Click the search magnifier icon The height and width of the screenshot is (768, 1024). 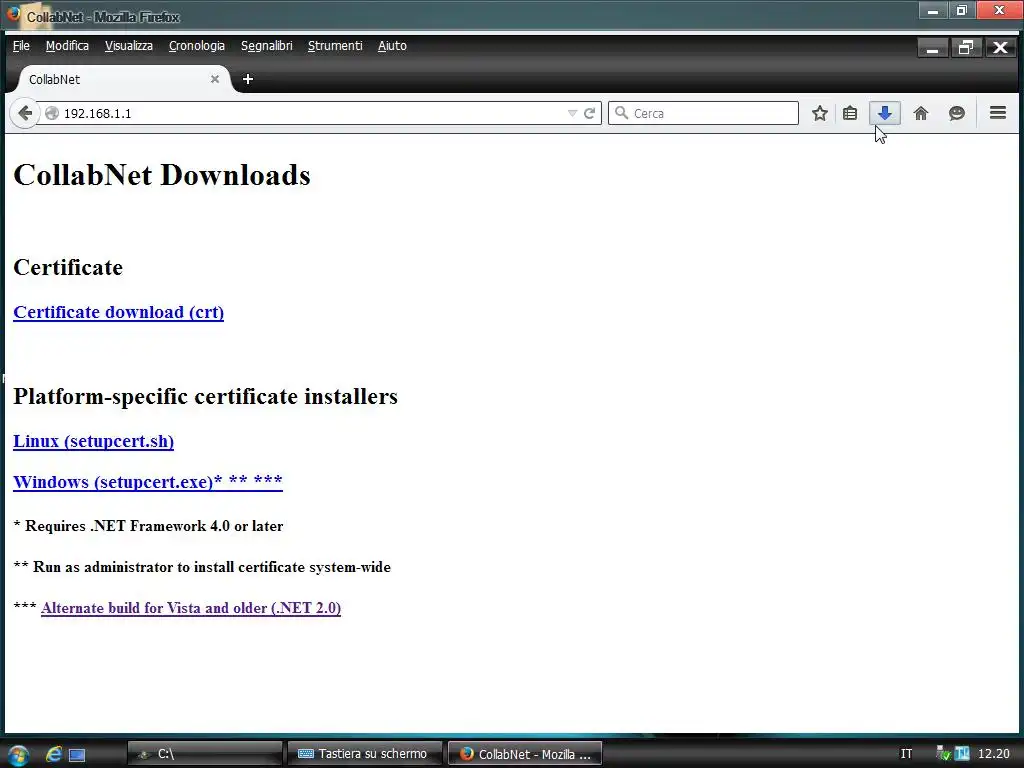[x=621, y=113]
